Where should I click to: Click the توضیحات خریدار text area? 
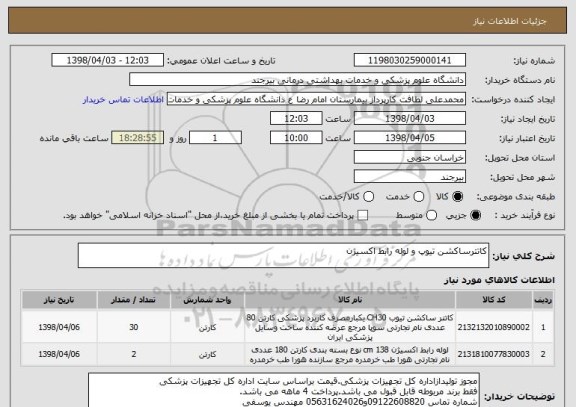(x=283, y=391)
